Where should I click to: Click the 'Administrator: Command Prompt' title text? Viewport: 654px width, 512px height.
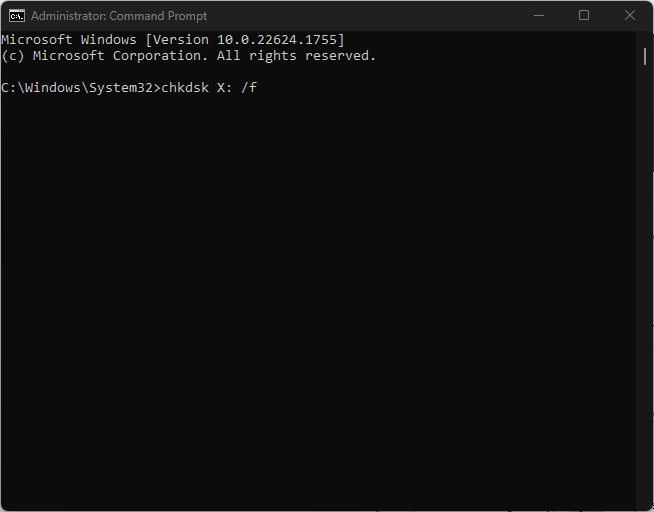(x=119, y=16)
